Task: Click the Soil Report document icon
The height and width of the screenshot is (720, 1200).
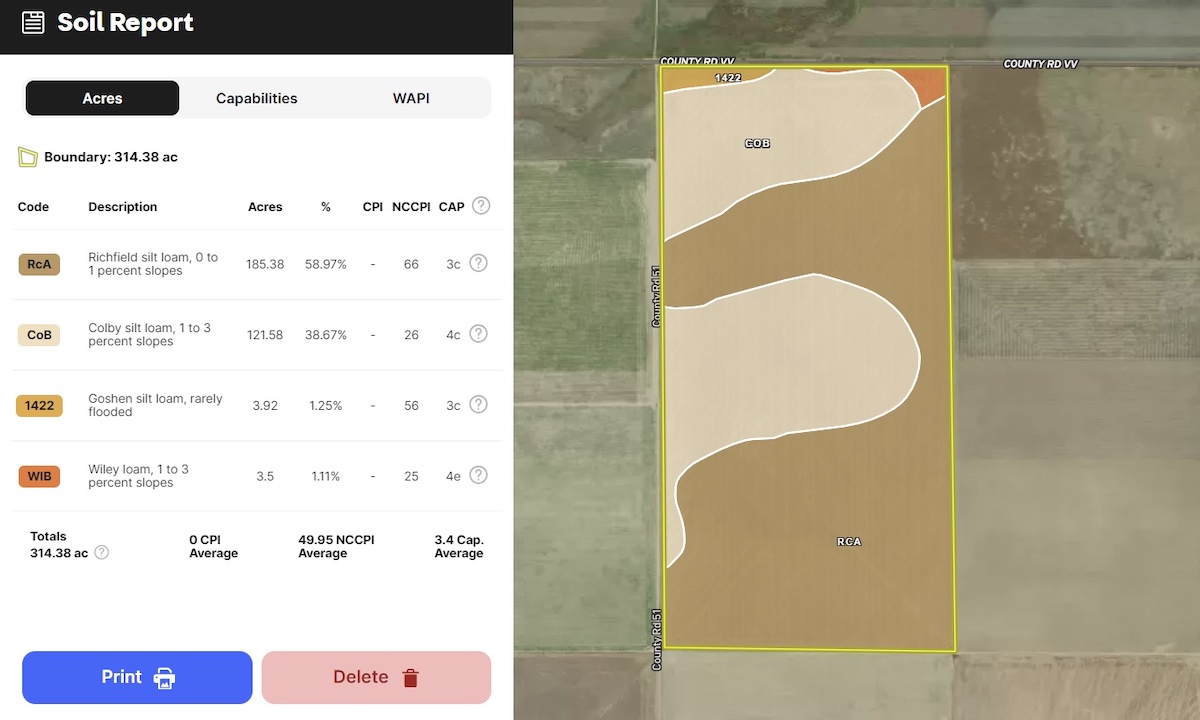Action: tap(33, 23)
